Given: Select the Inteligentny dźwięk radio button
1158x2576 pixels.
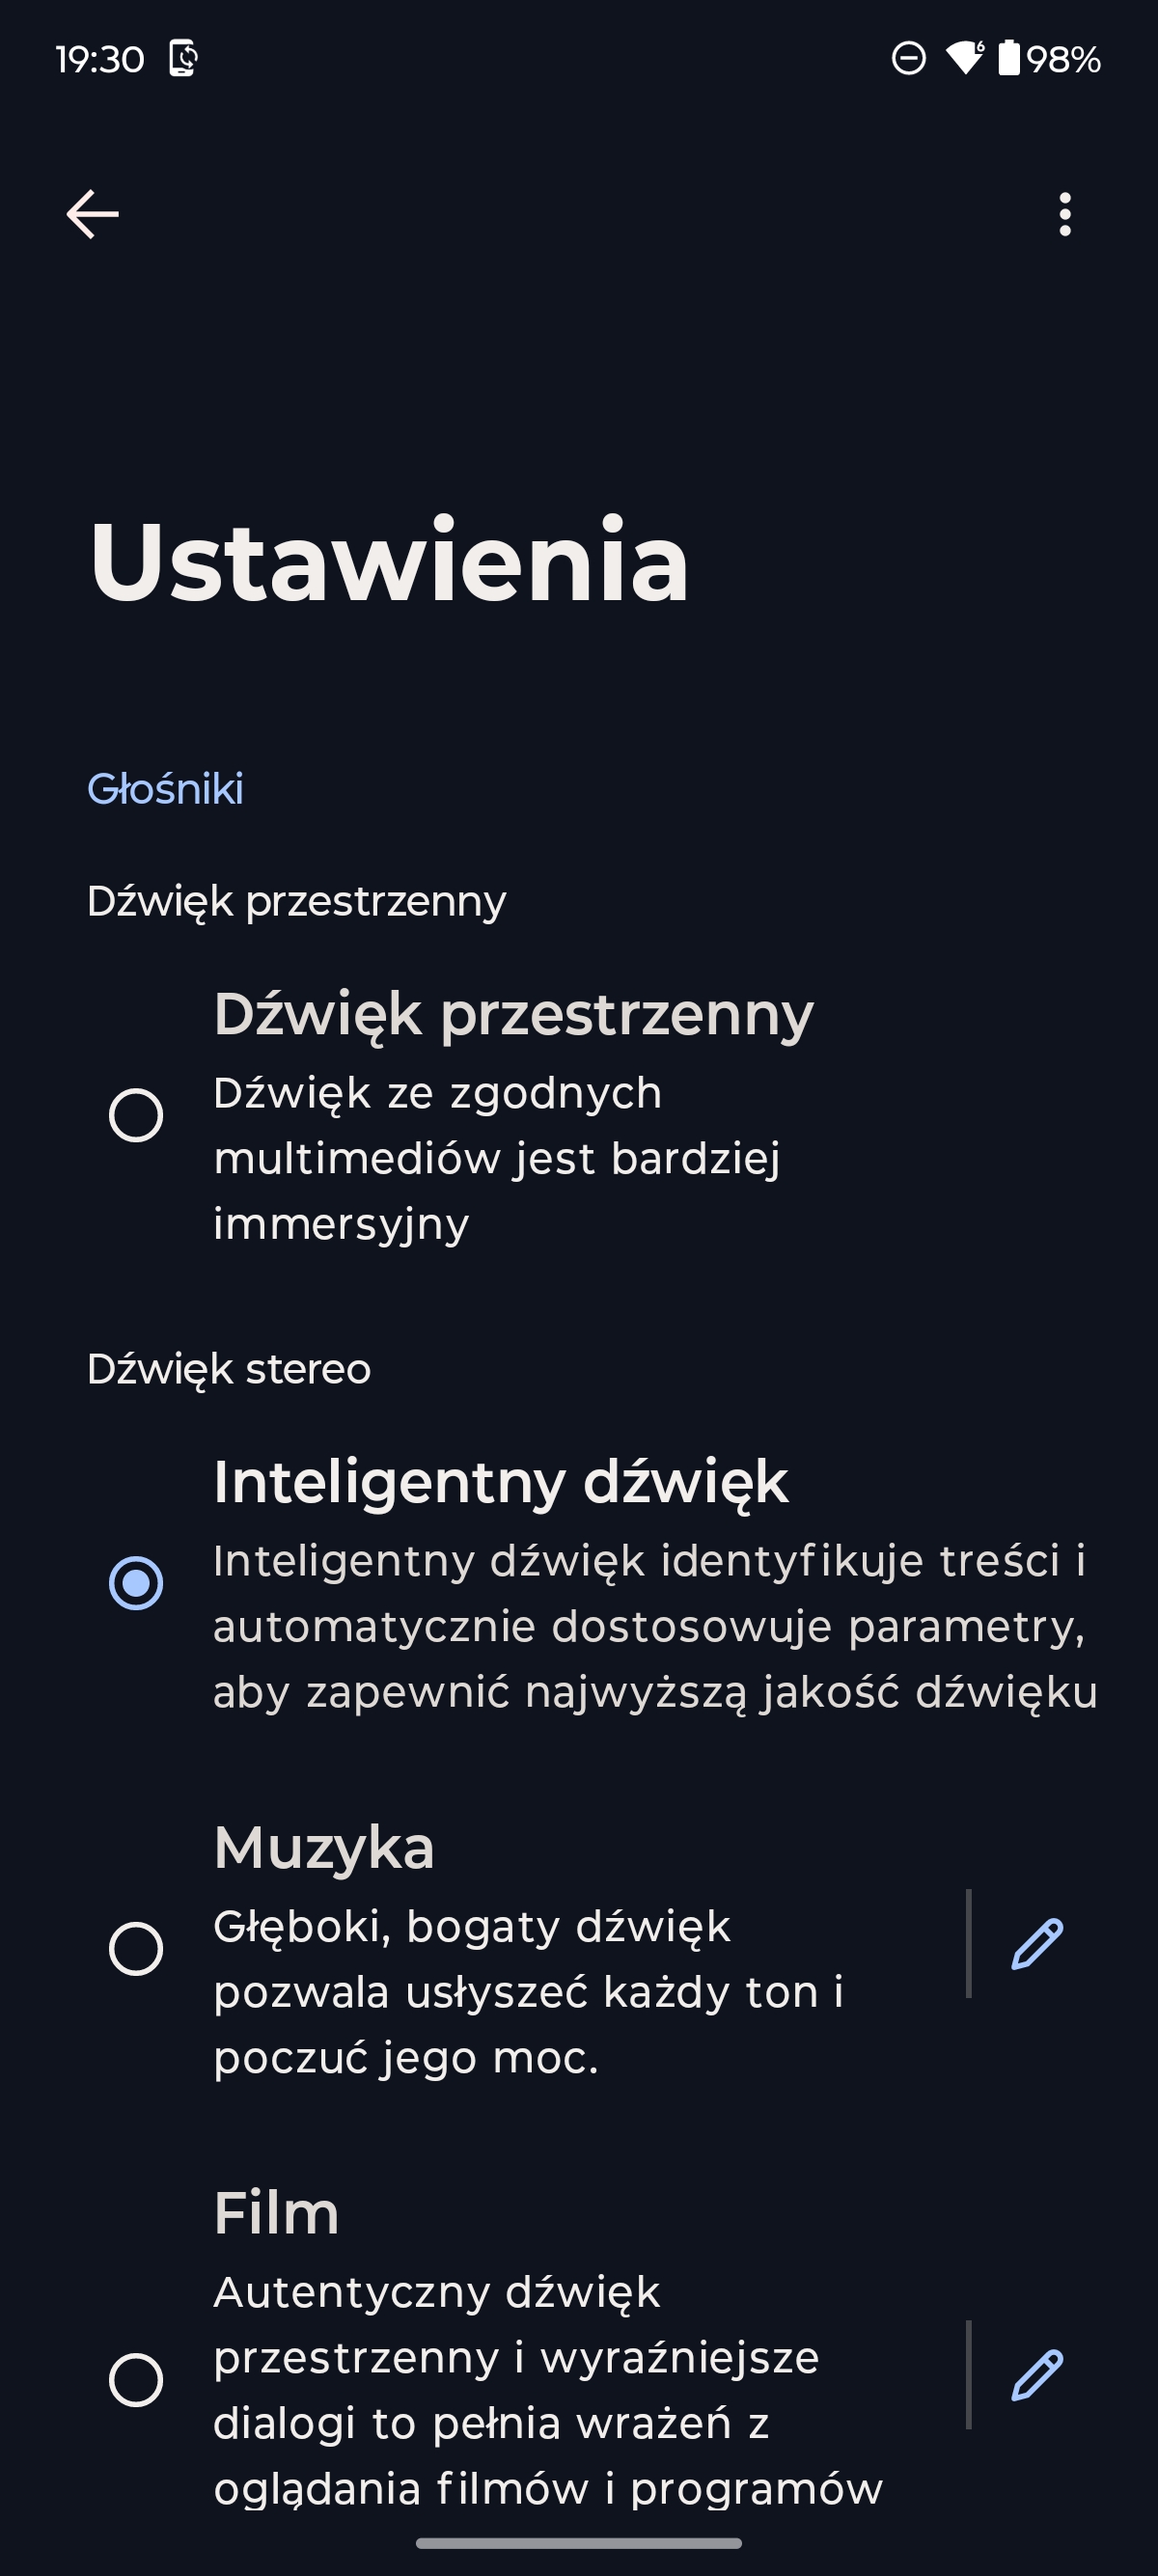Looking at the screenshot, I should [x=136, y=1583].
